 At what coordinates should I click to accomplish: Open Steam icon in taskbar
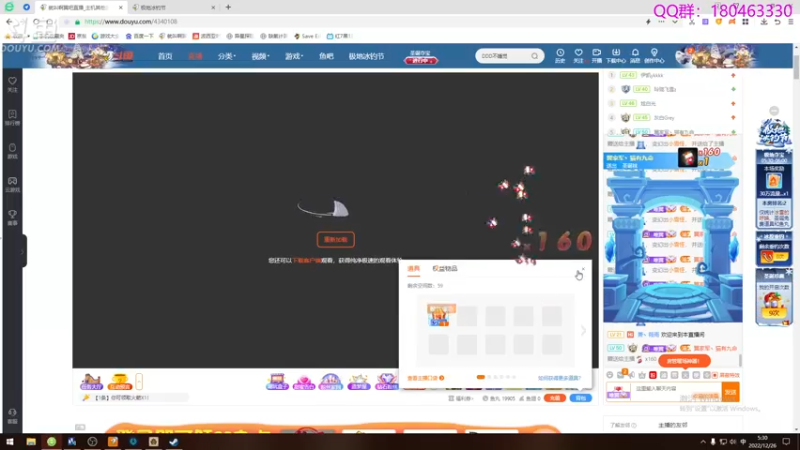[x=173, y=442]
